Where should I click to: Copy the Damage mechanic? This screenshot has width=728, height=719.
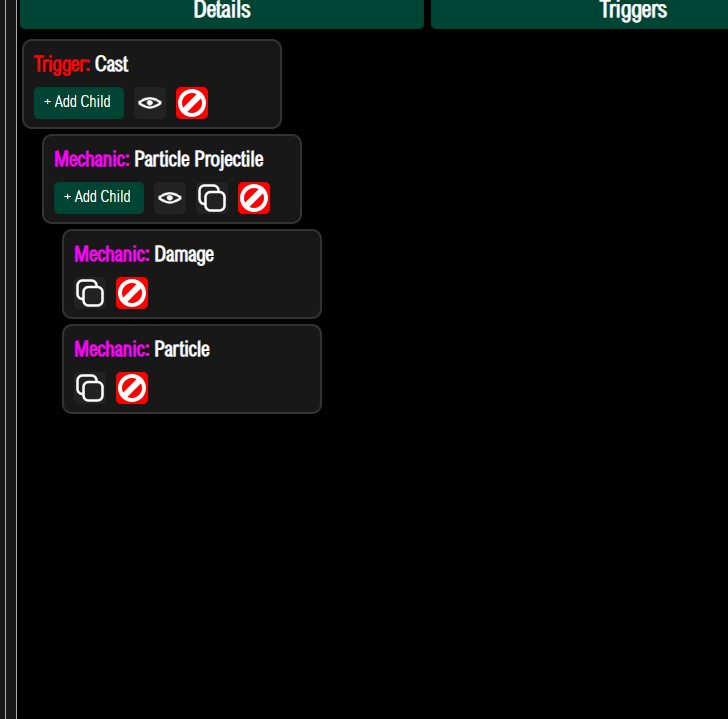(90, 293)
